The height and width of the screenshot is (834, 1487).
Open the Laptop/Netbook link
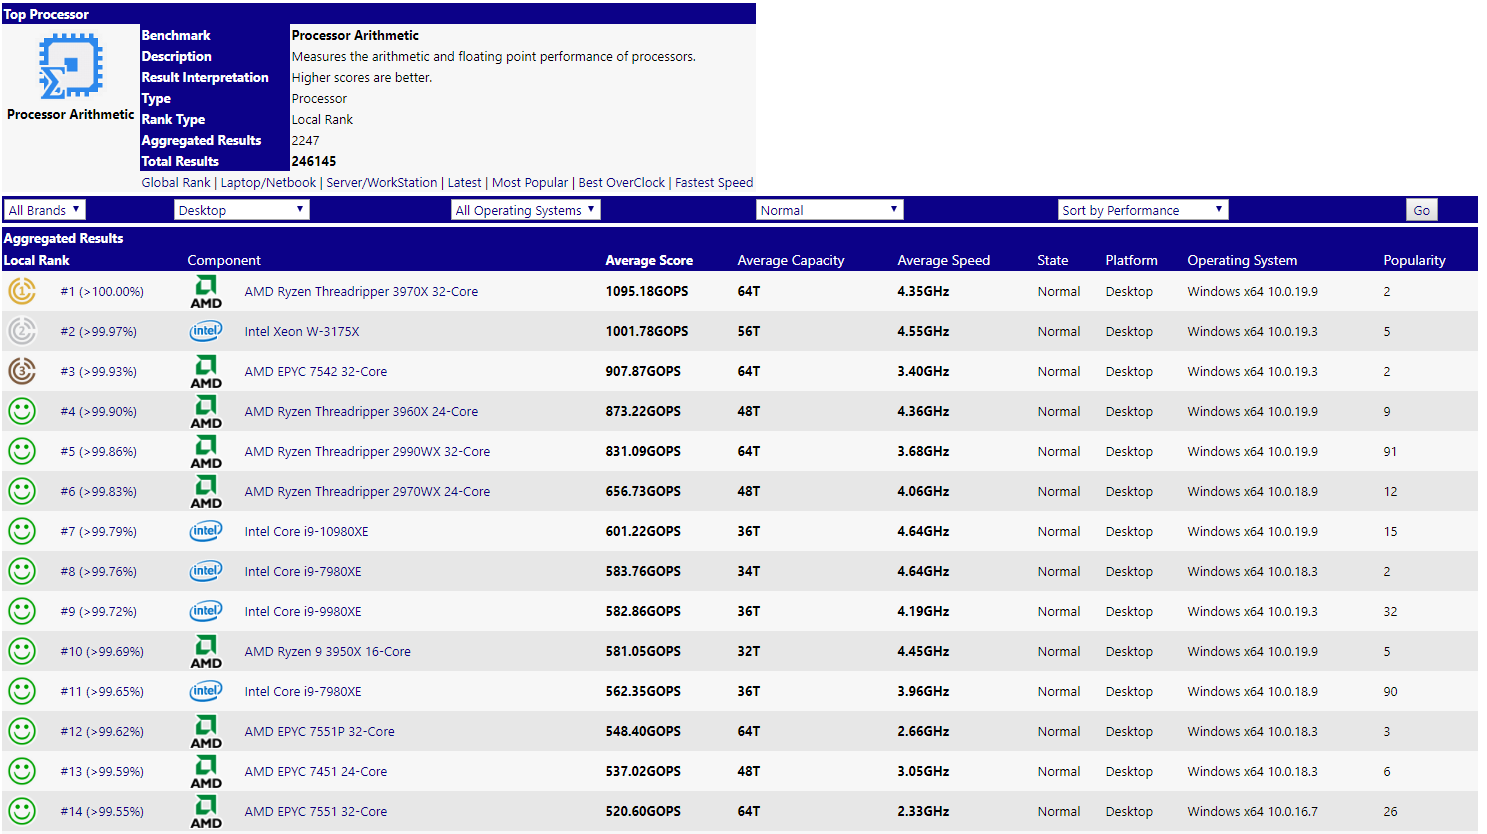[x=268, y=183]
